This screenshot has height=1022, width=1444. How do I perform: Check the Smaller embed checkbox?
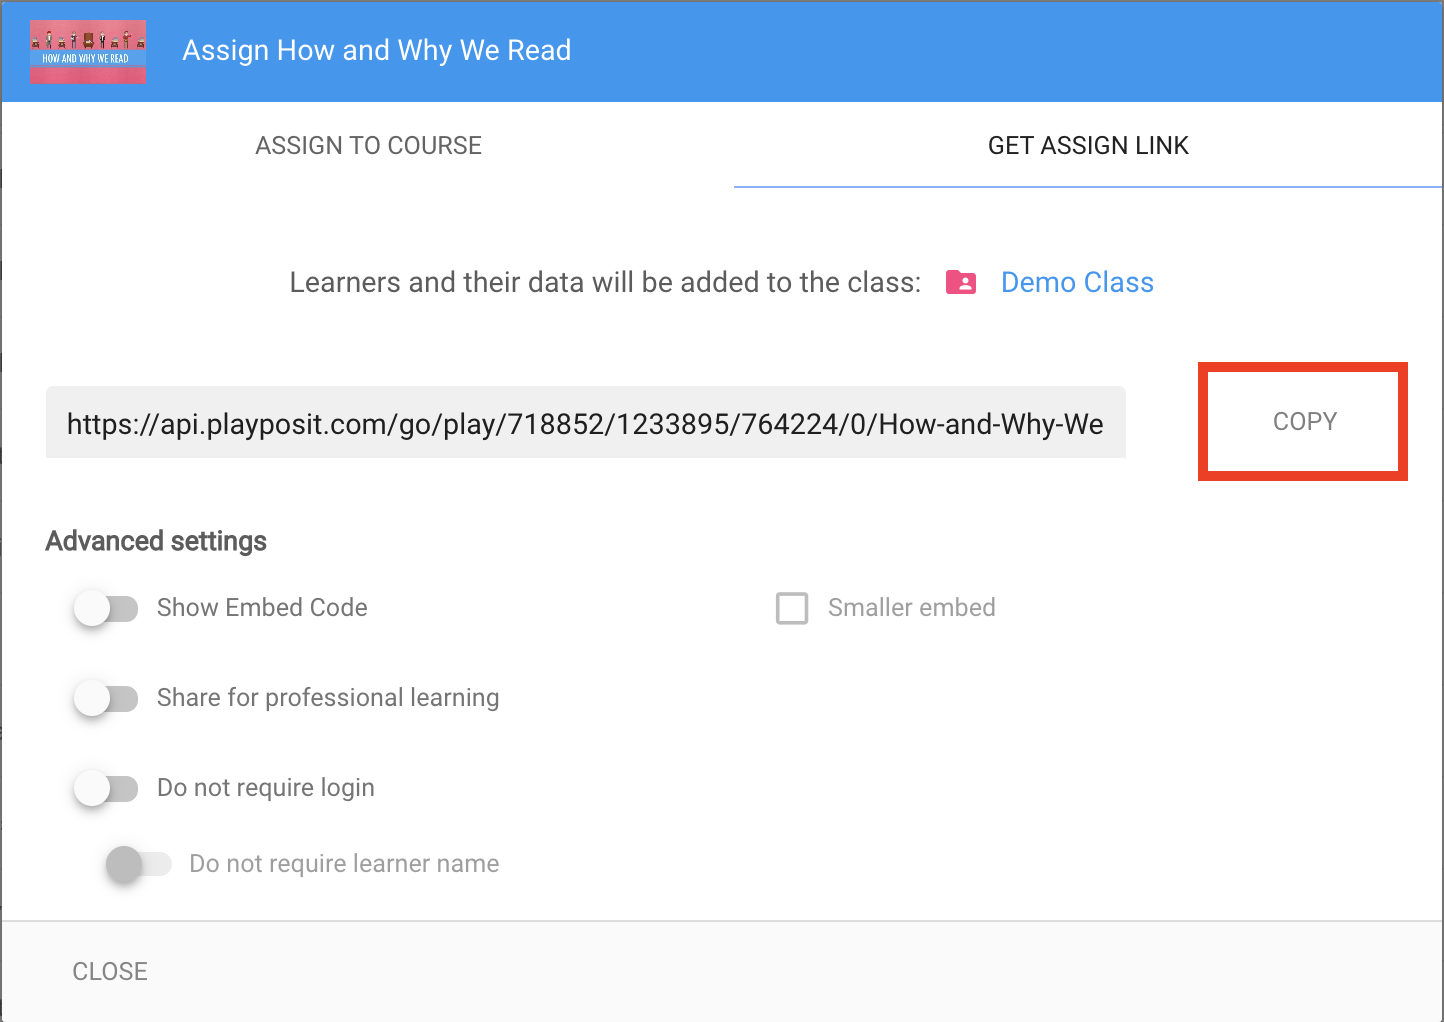point(792,608)
